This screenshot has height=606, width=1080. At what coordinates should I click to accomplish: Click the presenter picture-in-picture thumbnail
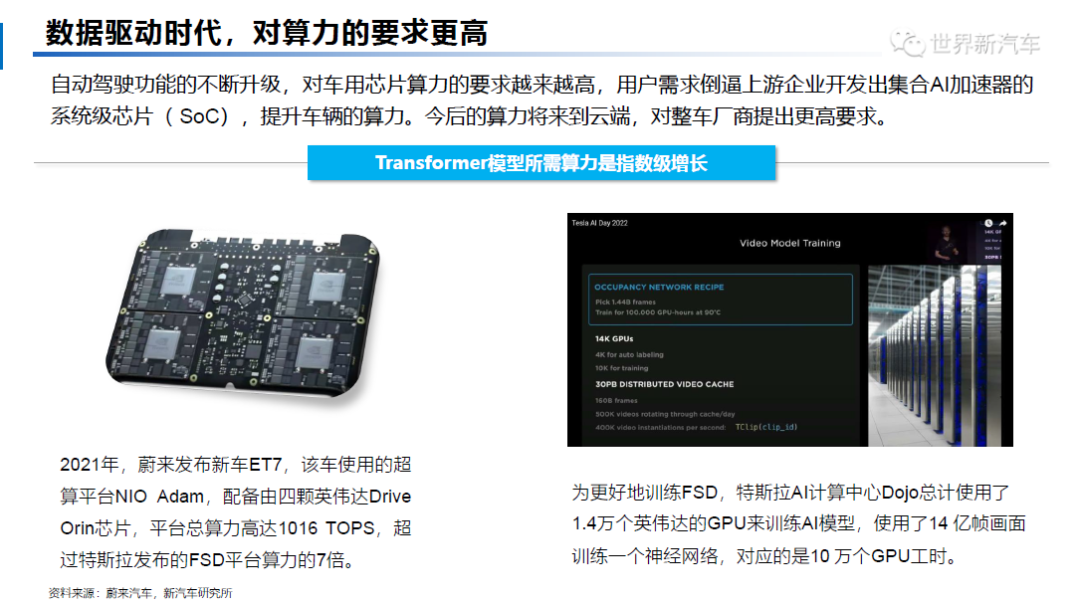point(955,240)
